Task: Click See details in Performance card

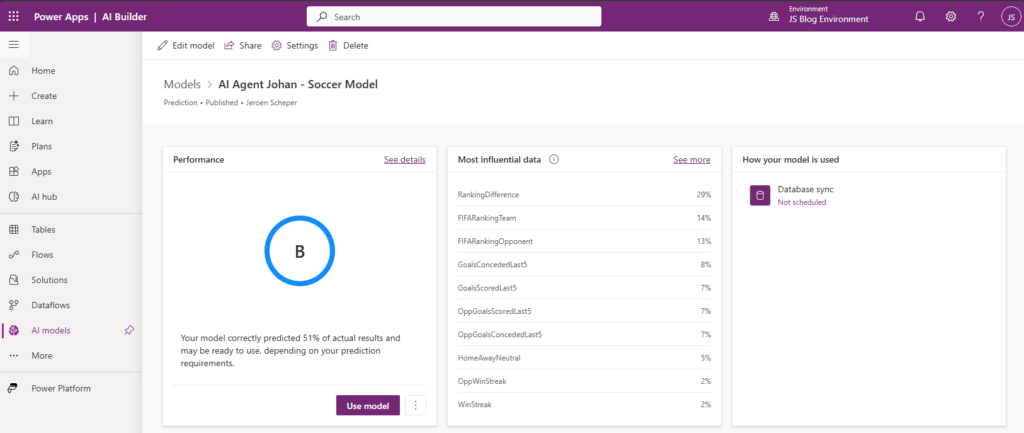Action: click(x=405, y=159)
